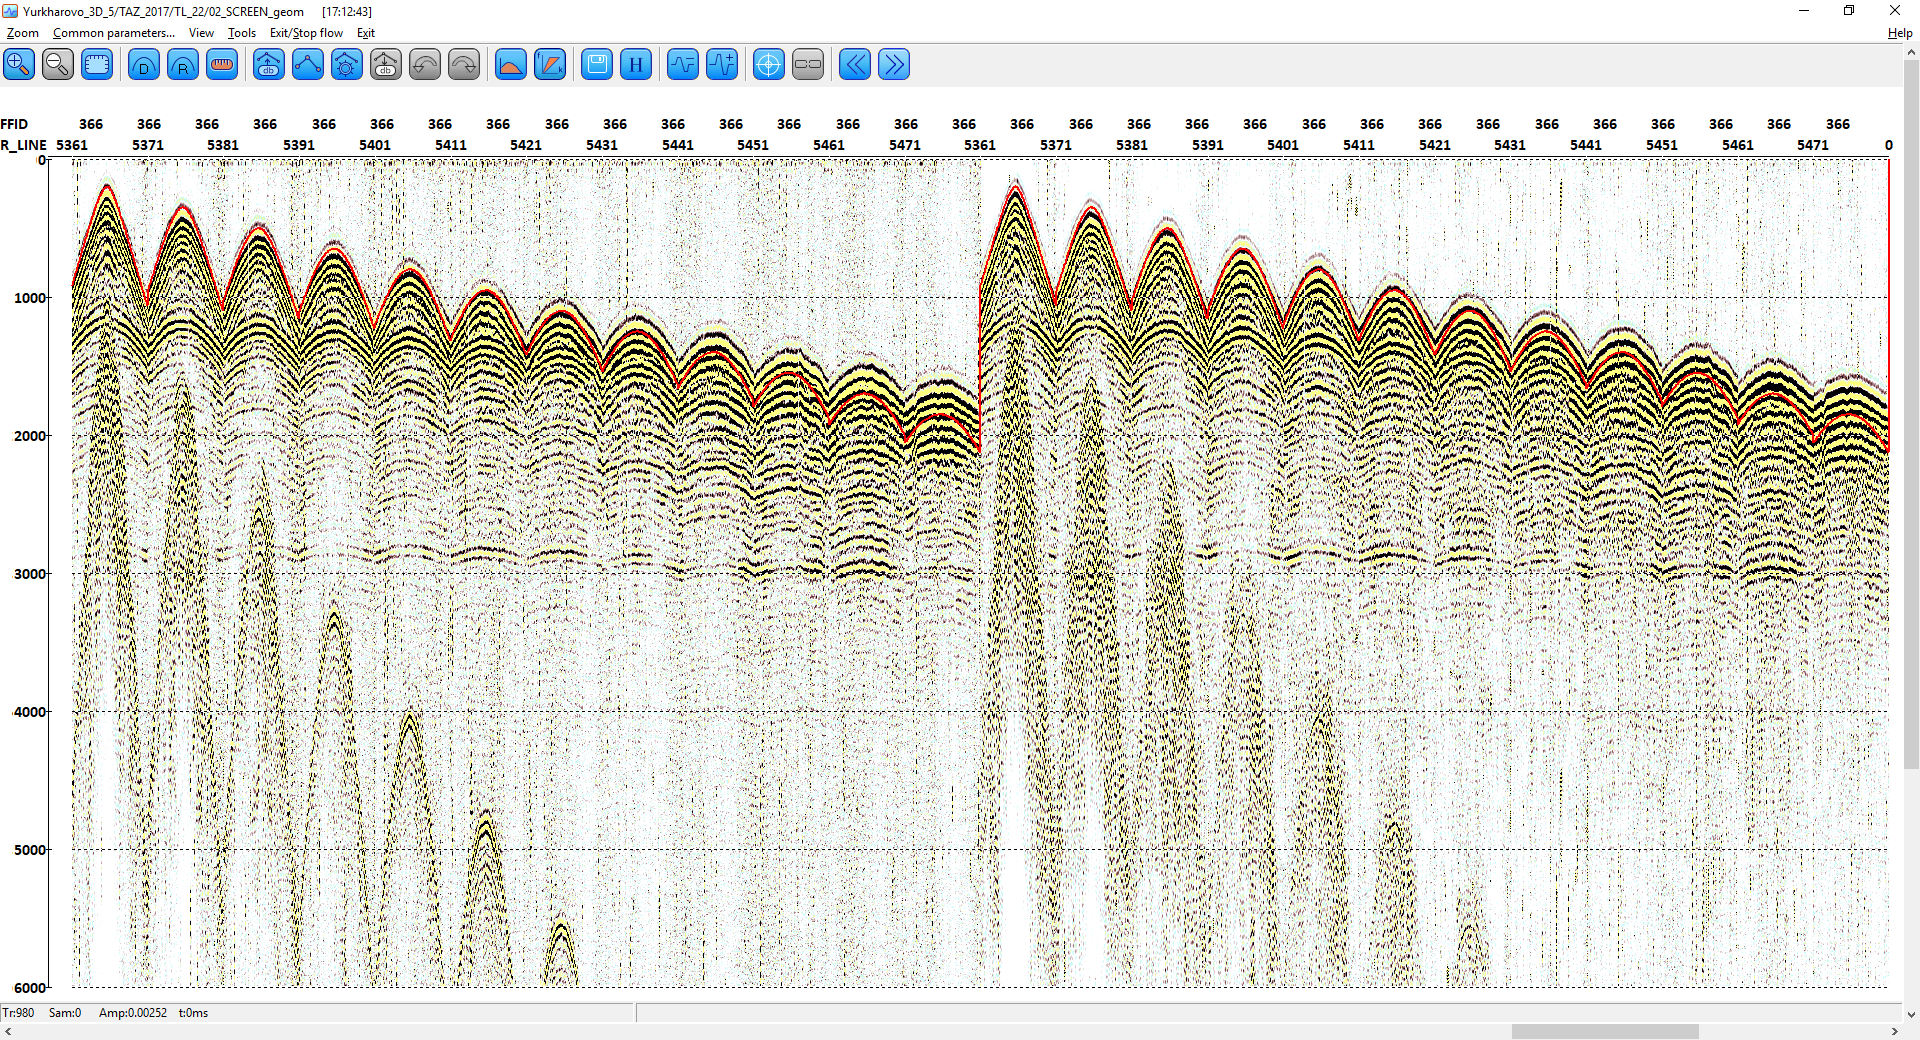Select the zoom in magnifier tool
Viewport: 1920px width, 1040px height.
click(x=19, y=65)
